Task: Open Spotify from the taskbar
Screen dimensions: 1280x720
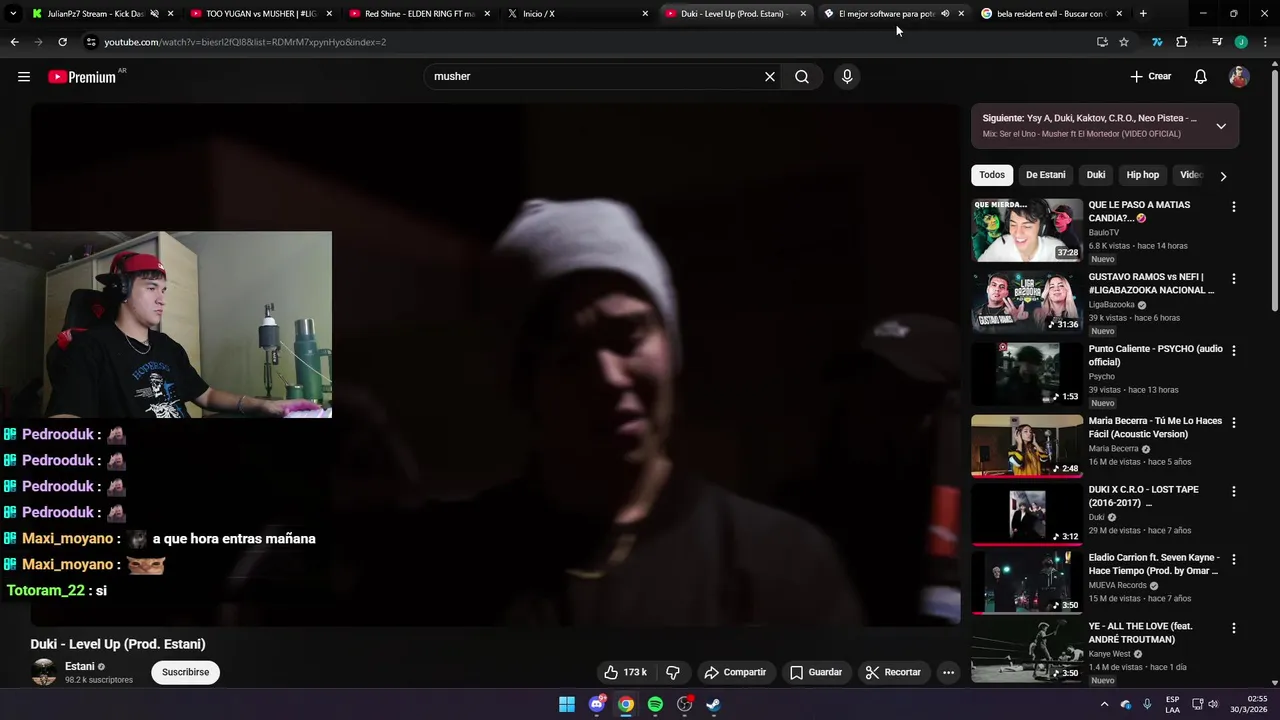Action: click(655, 704)
